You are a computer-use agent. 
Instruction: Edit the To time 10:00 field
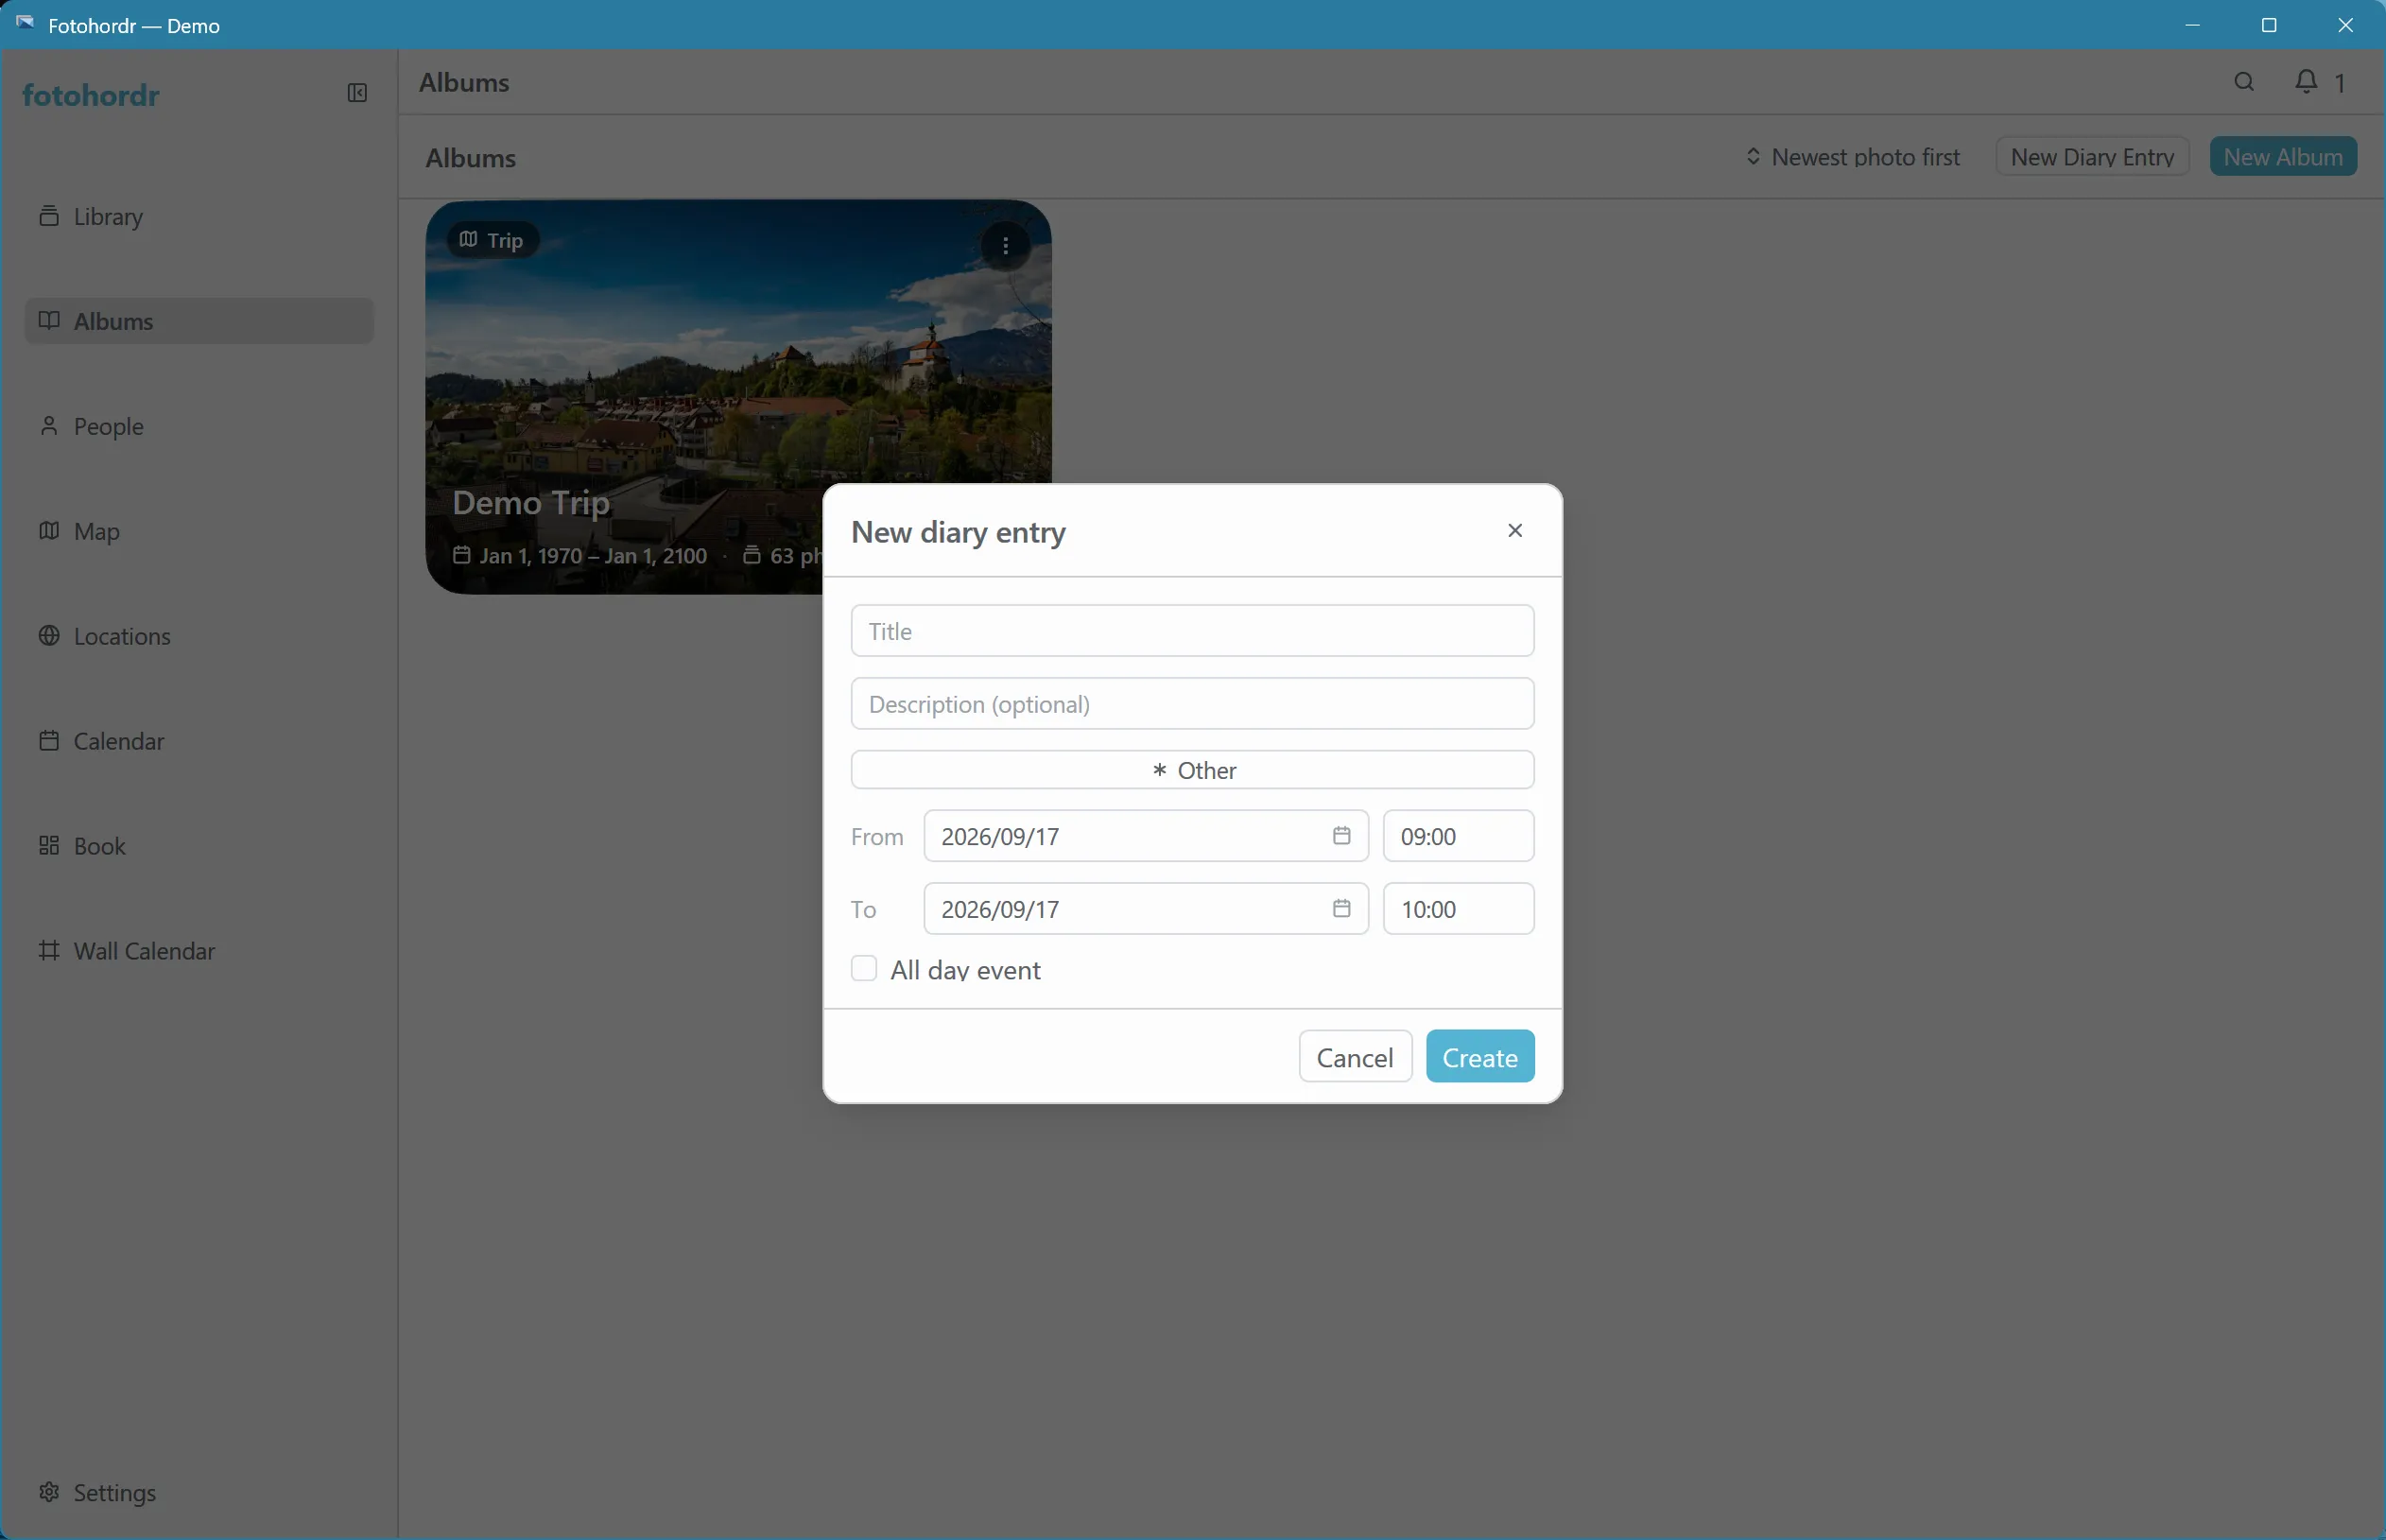click(1458, 909)
